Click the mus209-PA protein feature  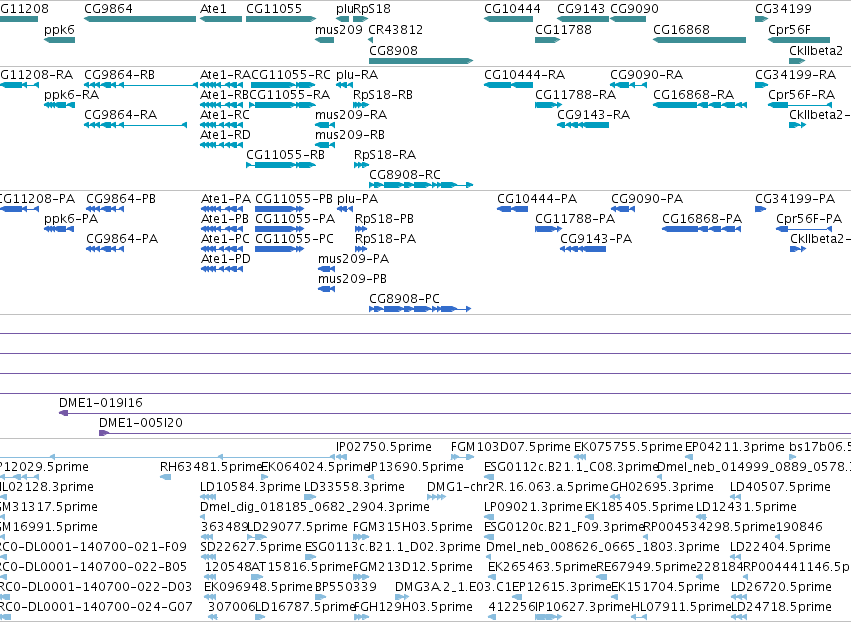tap(326, 269)
